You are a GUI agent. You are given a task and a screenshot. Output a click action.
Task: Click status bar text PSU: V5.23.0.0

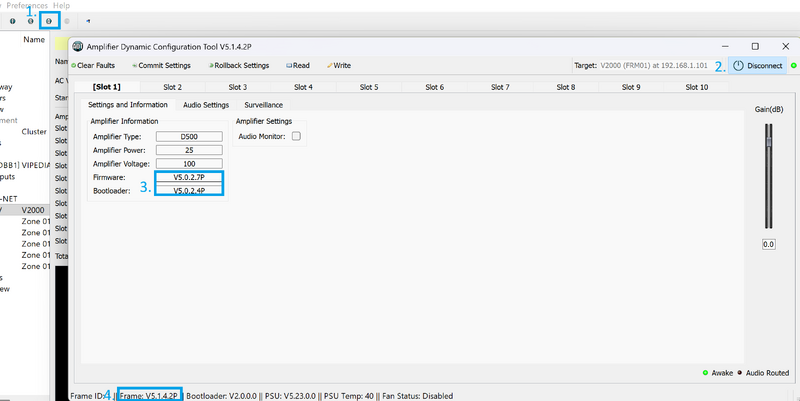290,396
